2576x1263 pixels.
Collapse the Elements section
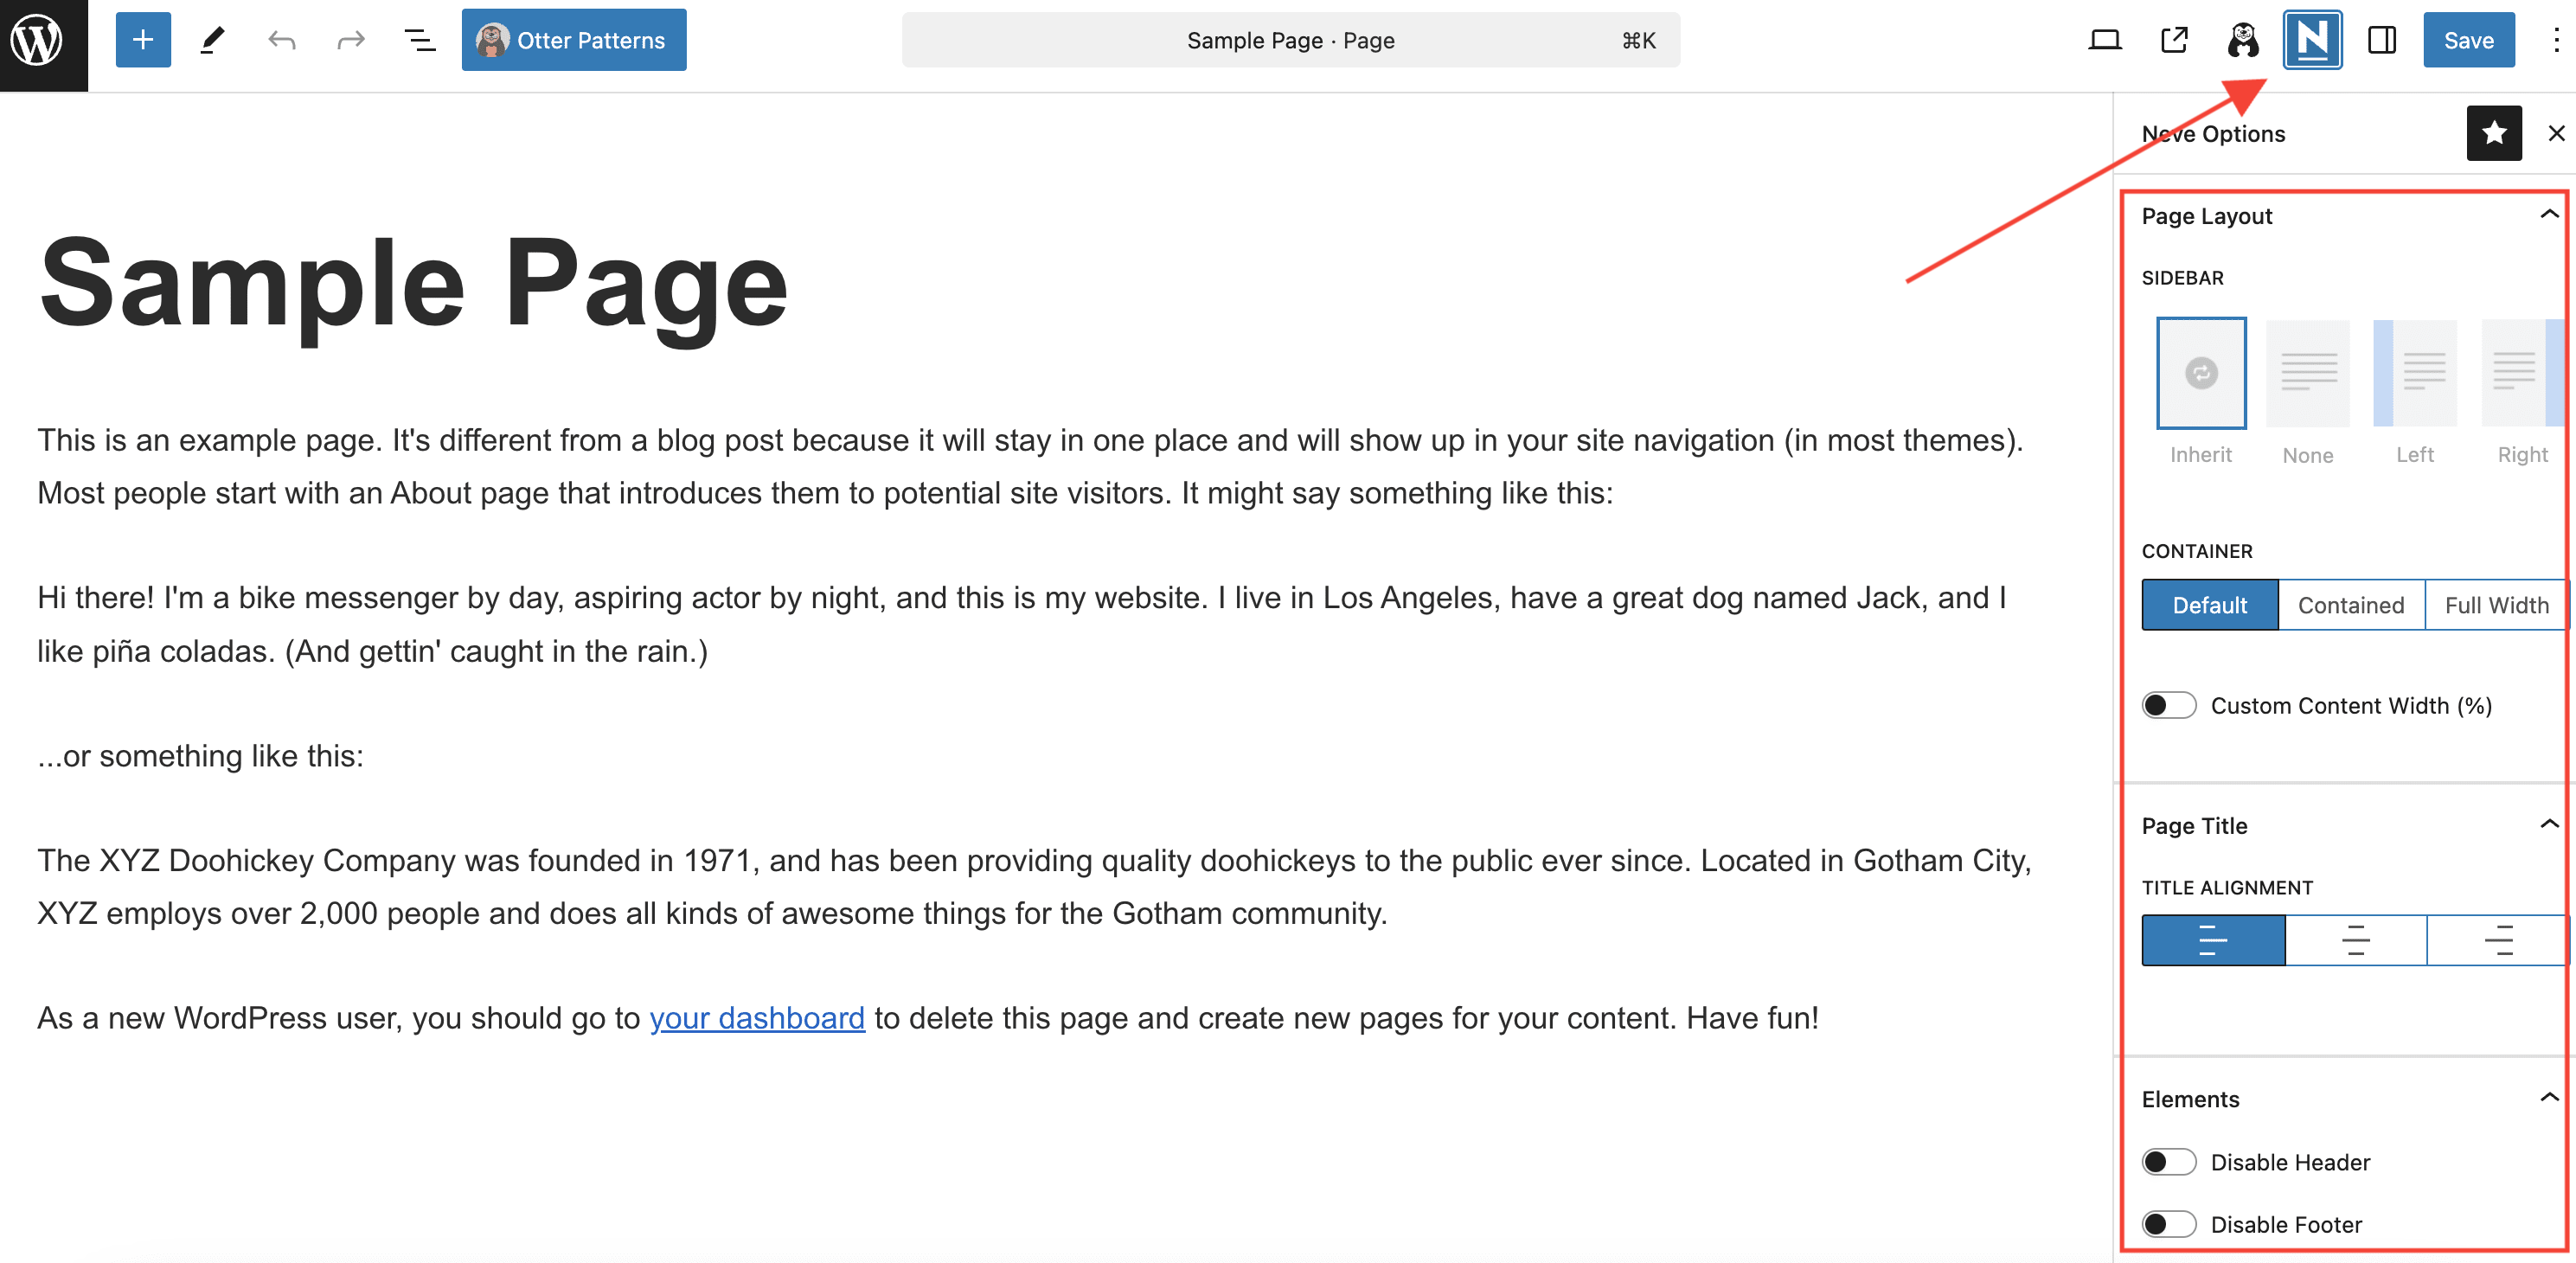2548,1098
